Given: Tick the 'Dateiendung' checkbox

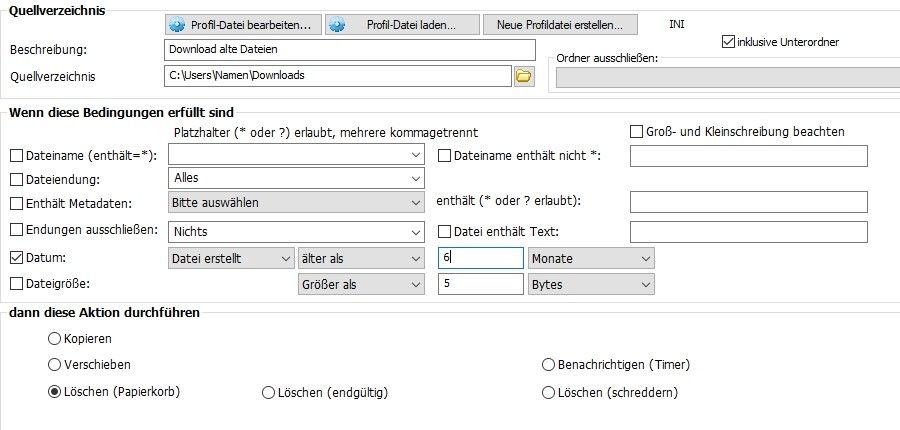Looking at the screenshot, I should coord(16,179).
